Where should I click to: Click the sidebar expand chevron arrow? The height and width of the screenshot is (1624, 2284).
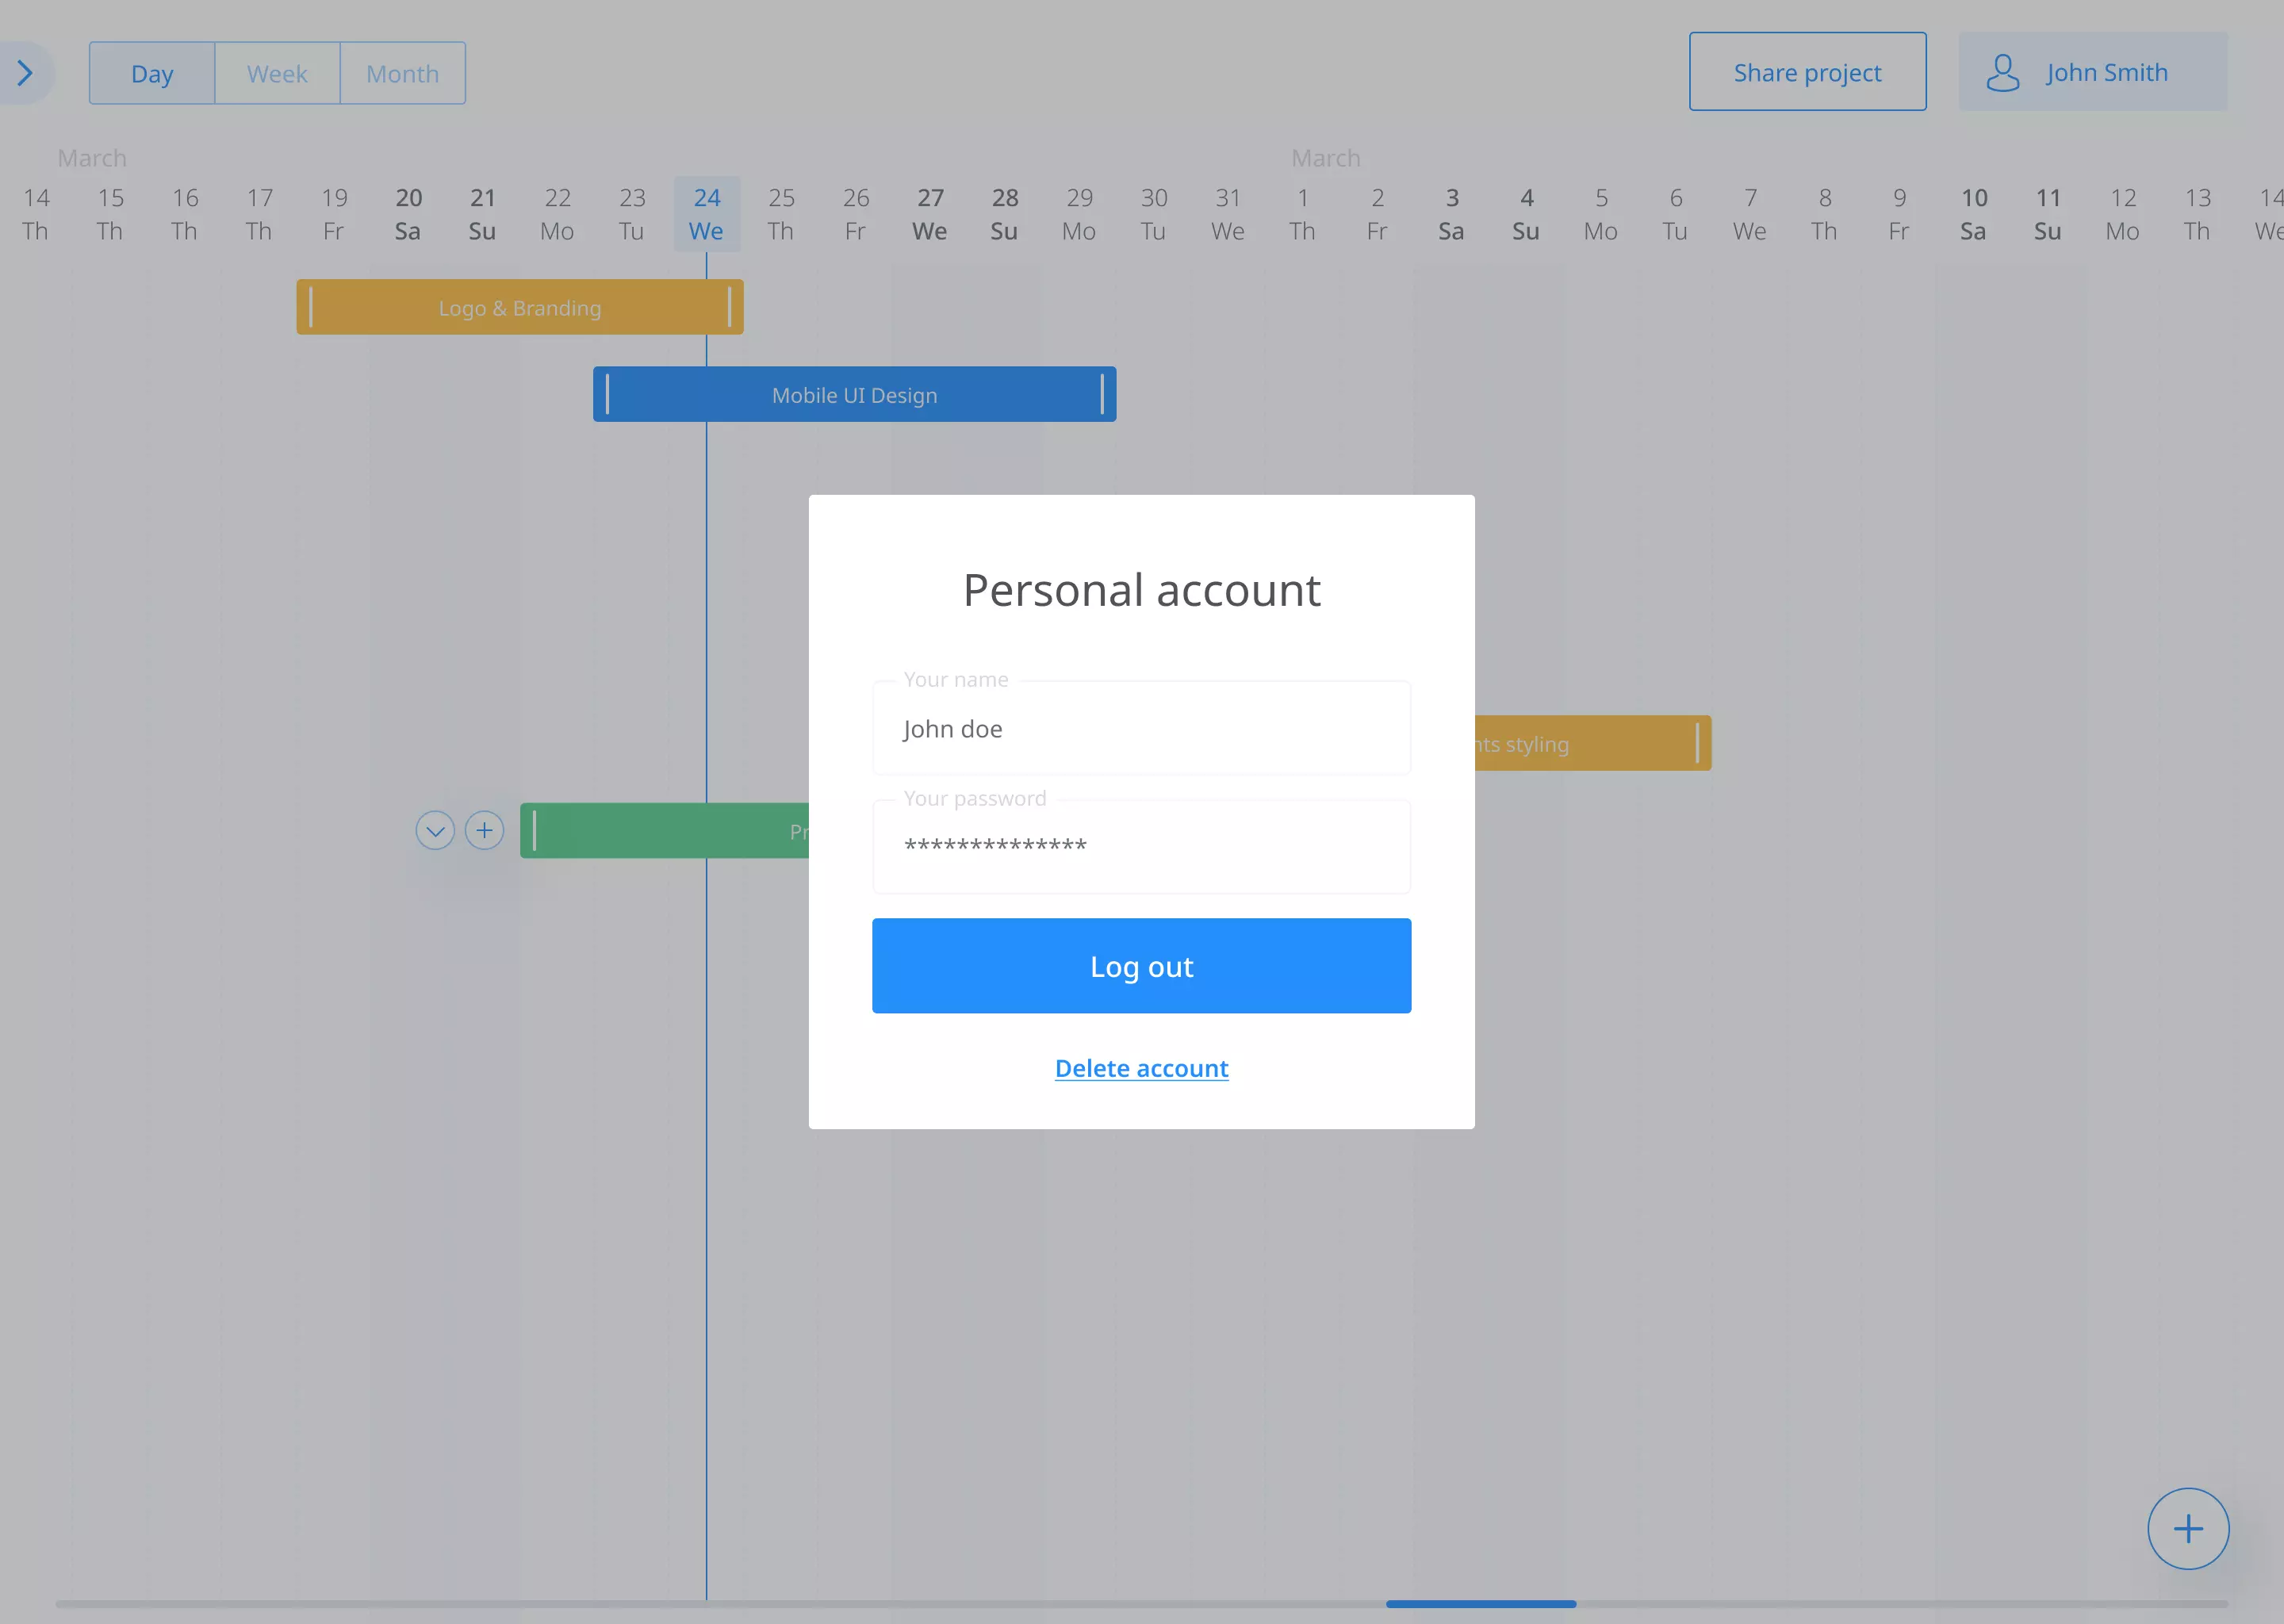point(25,73)
